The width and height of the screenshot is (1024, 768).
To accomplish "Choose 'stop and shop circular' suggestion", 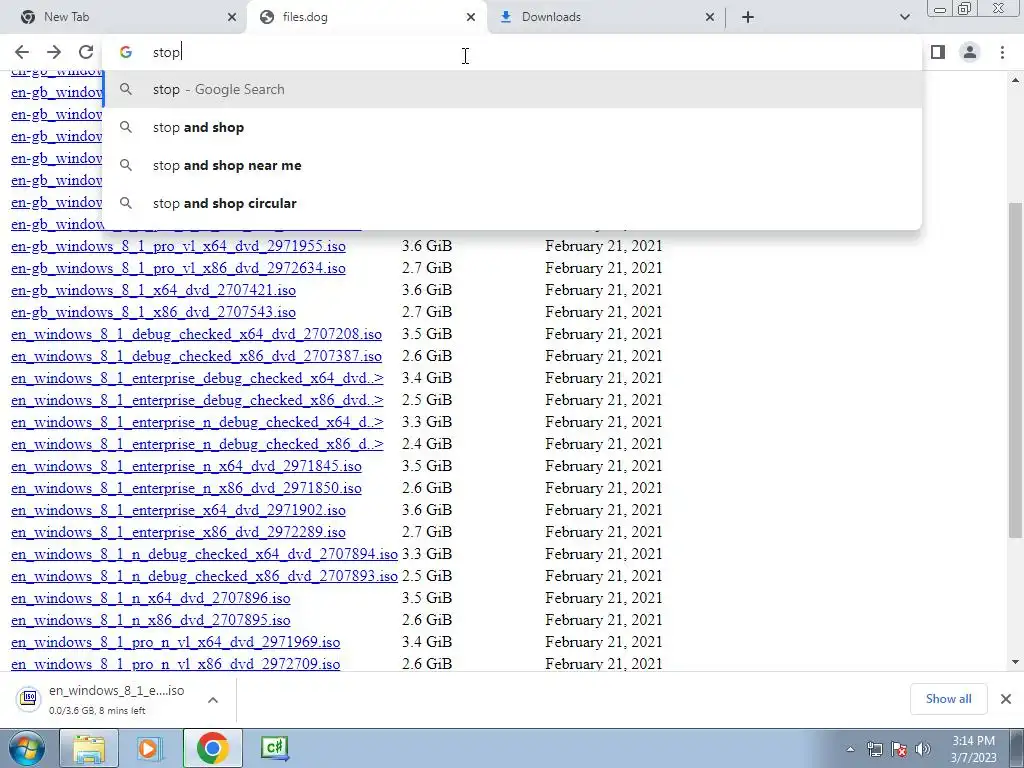I will pos(512,203).
